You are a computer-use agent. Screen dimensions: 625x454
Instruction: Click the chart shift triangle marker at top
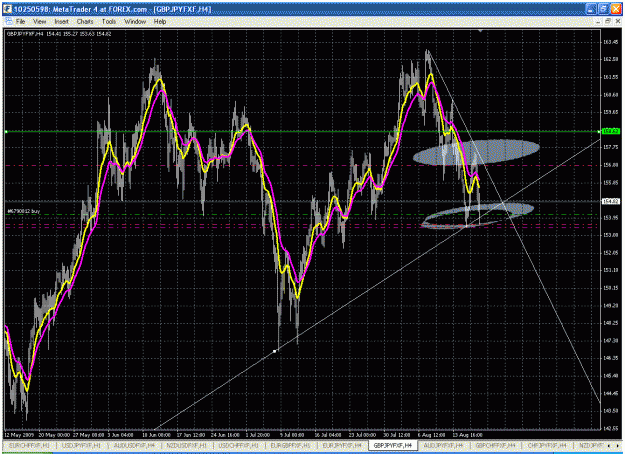480,30
